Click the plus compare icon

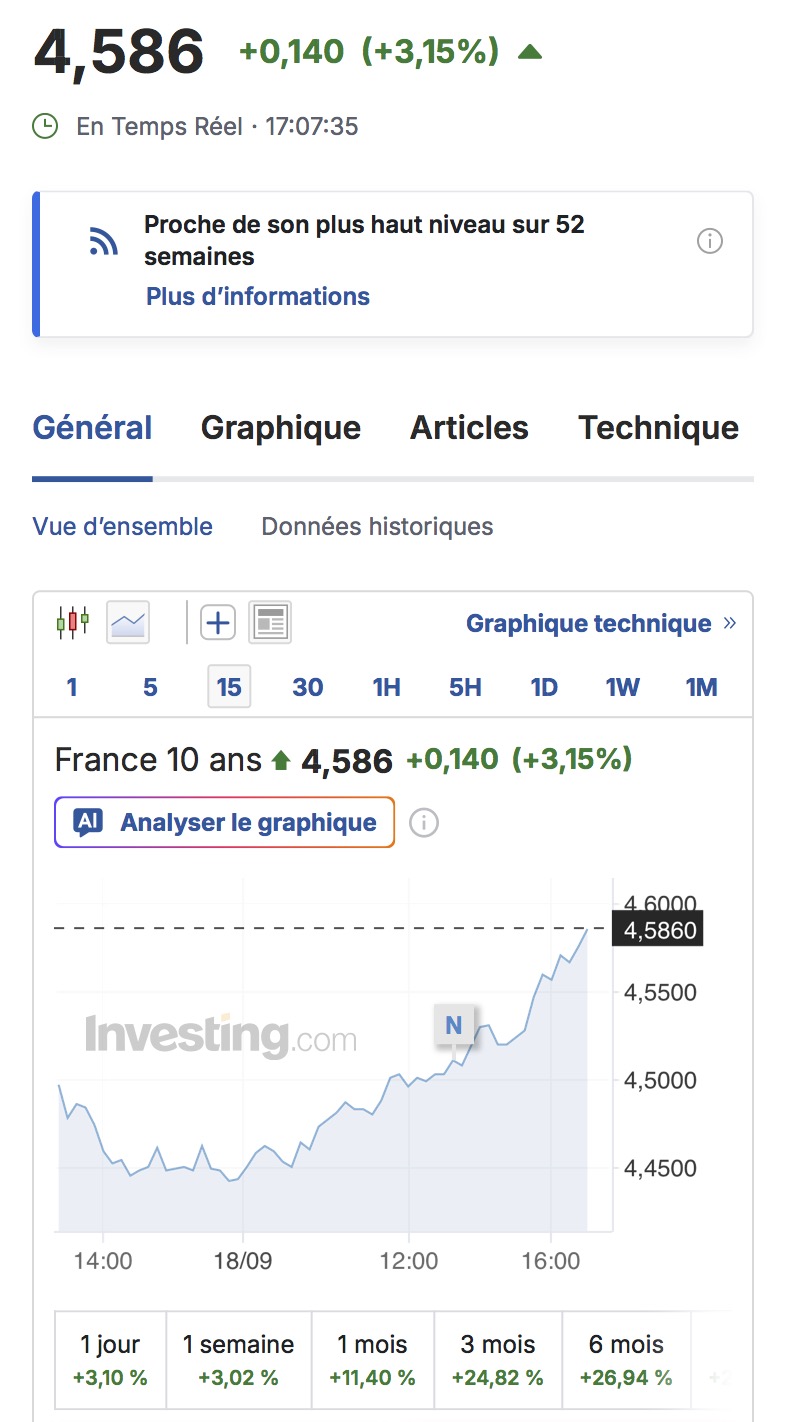217,623
